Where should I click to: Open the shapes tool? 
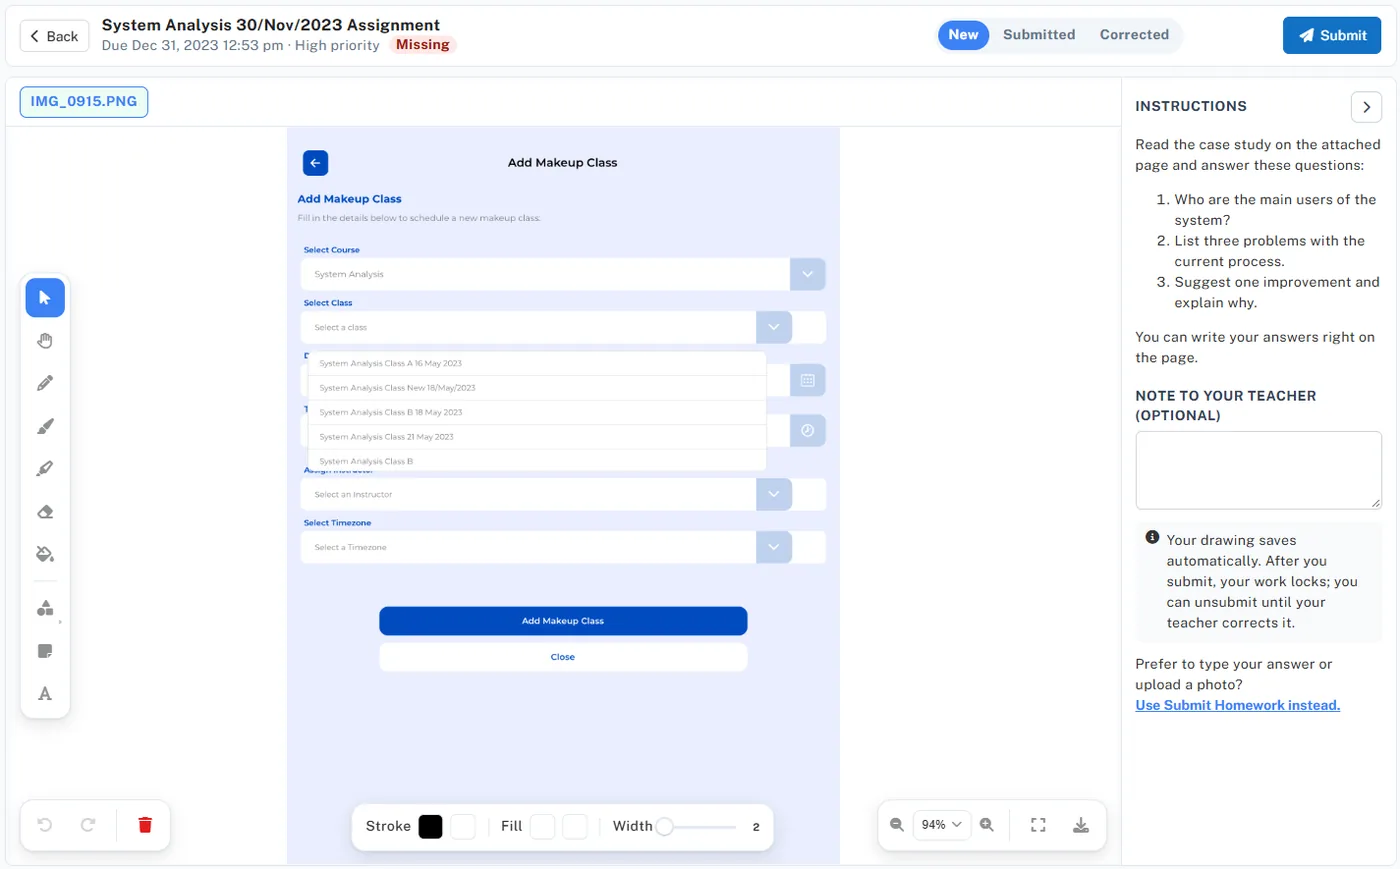point(45,608)
